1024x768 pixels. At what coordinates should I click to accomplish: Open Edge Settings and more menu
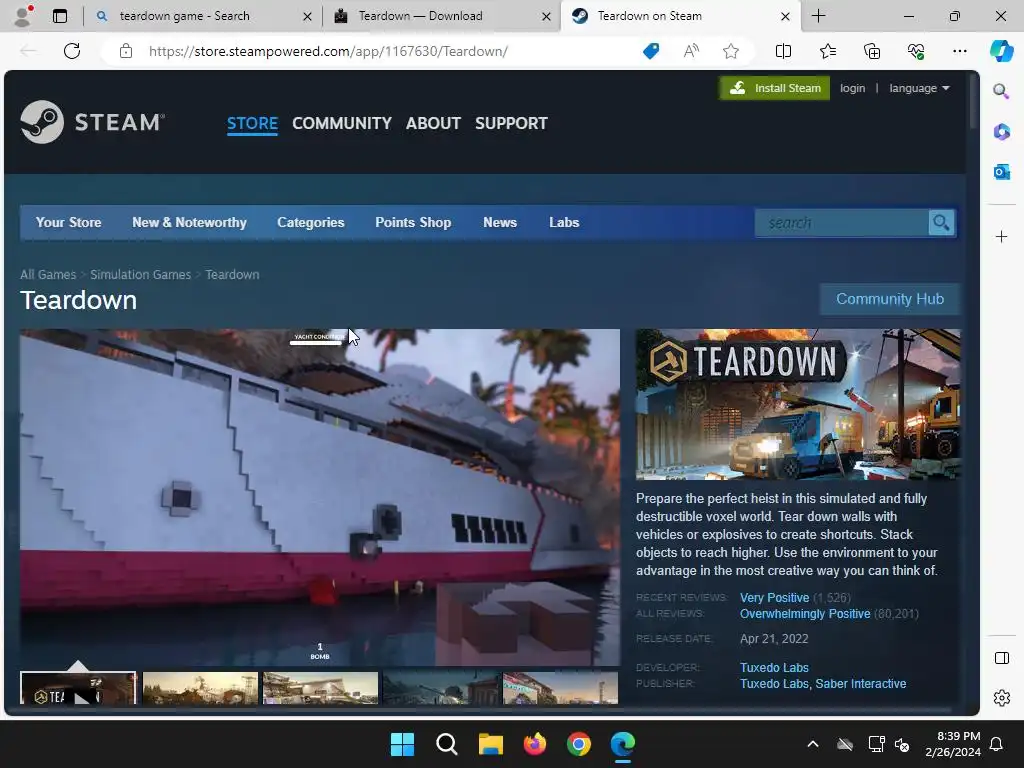pos(959,51)
